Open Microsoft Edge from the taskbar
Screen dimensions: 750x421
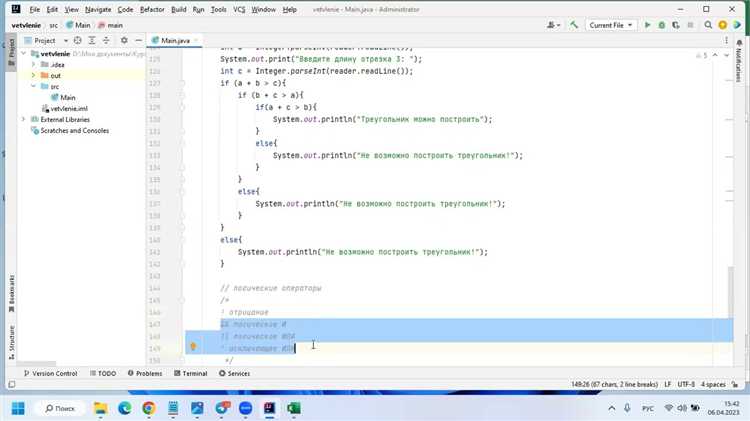tap(125, 408)
